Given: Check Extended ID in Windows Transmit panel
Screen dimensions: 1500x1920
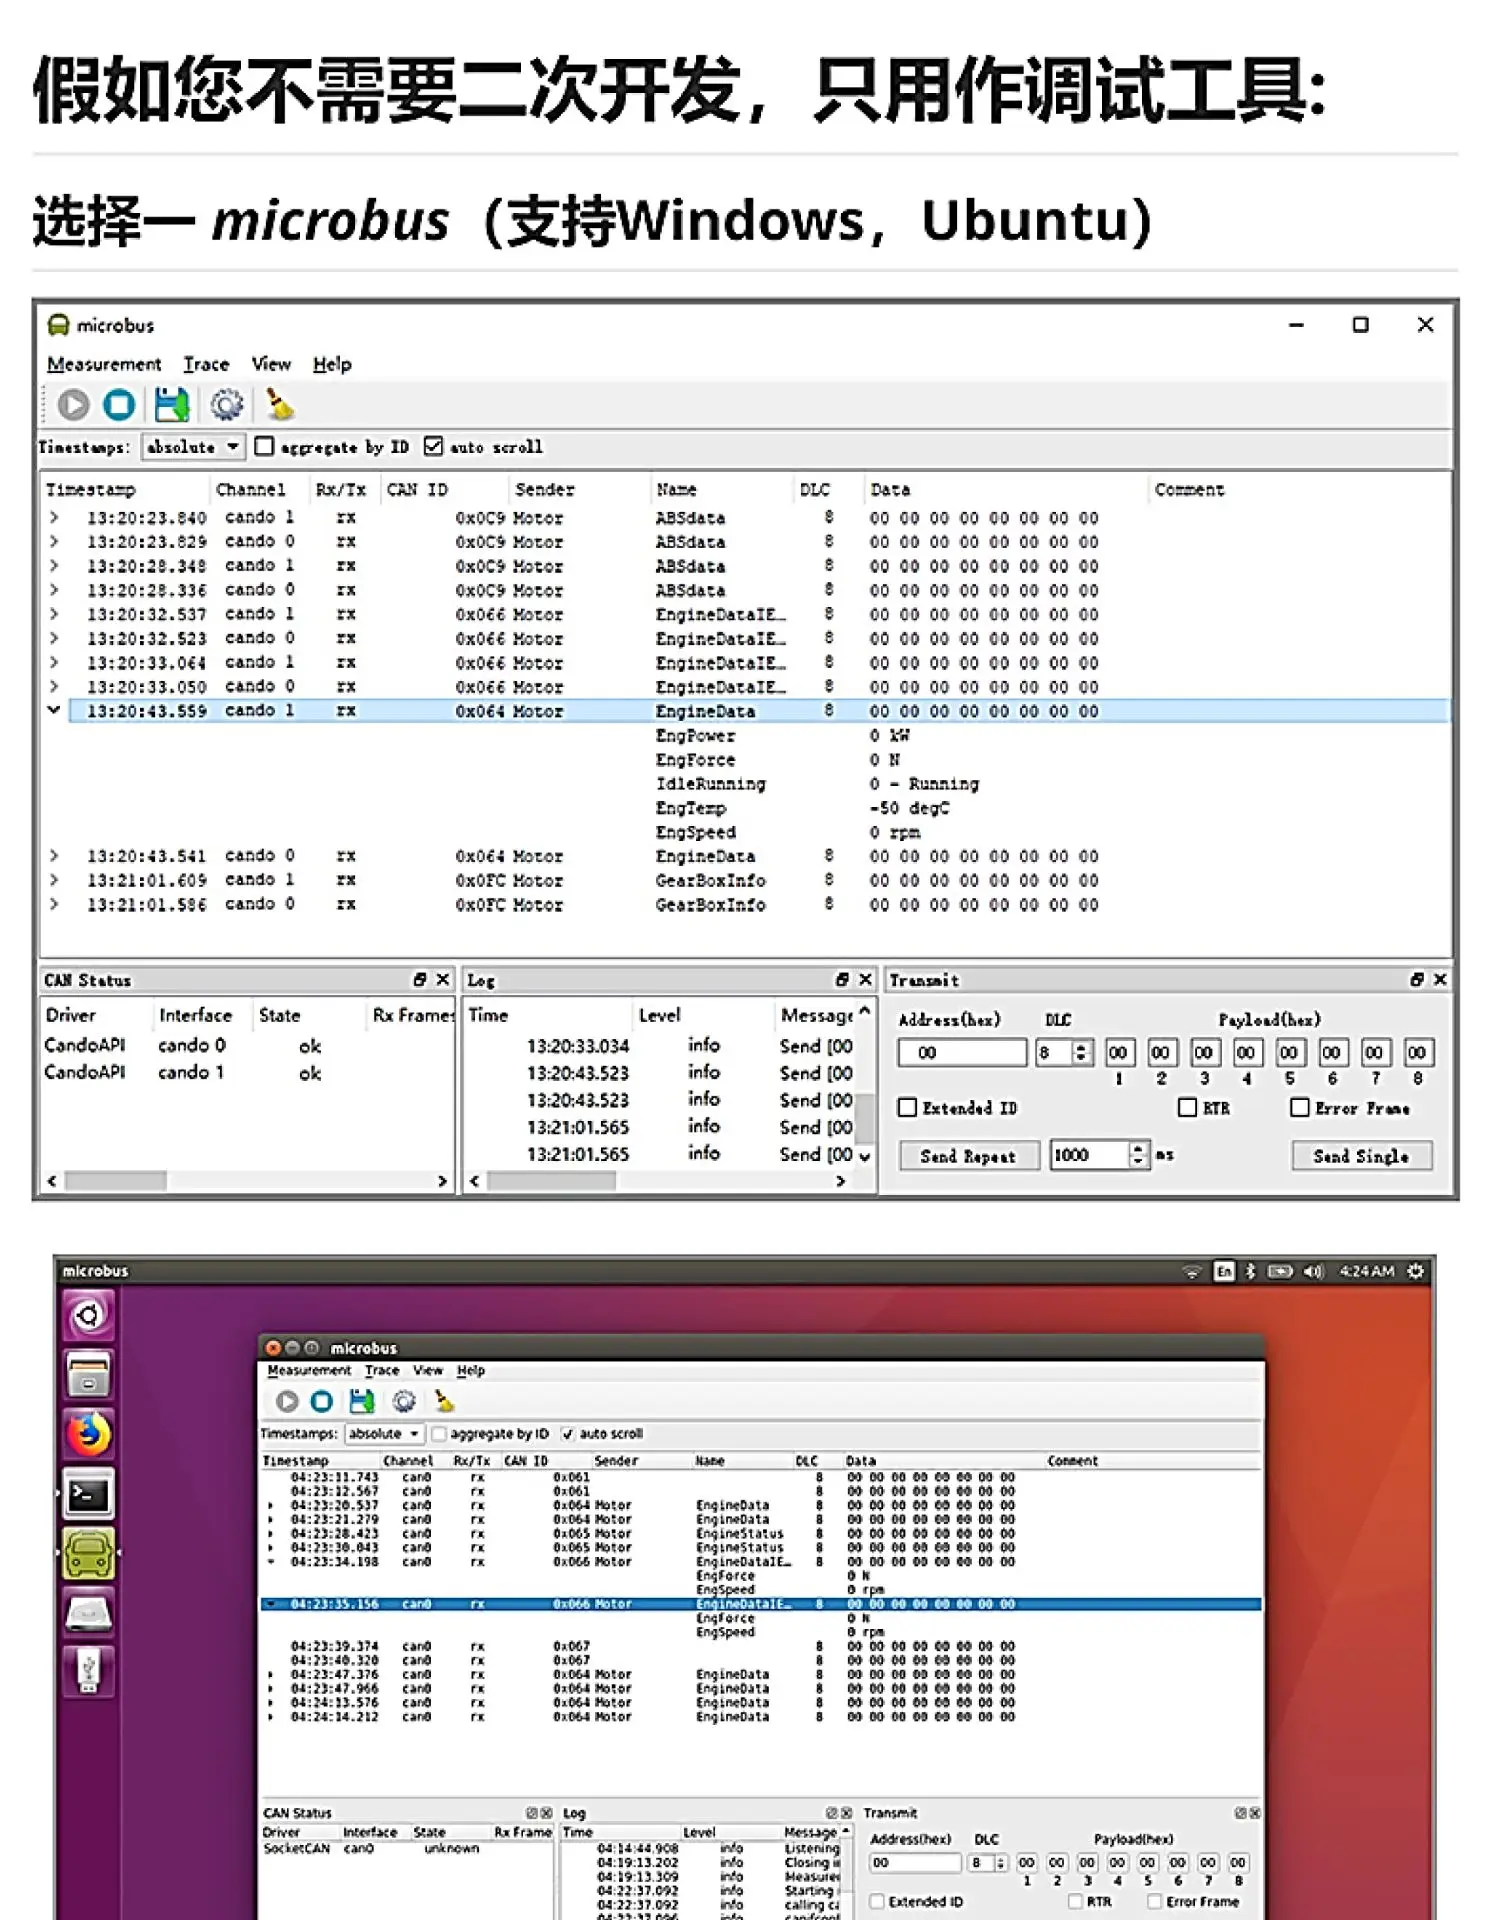Looking at the screenshot, I should (907, 1107).
